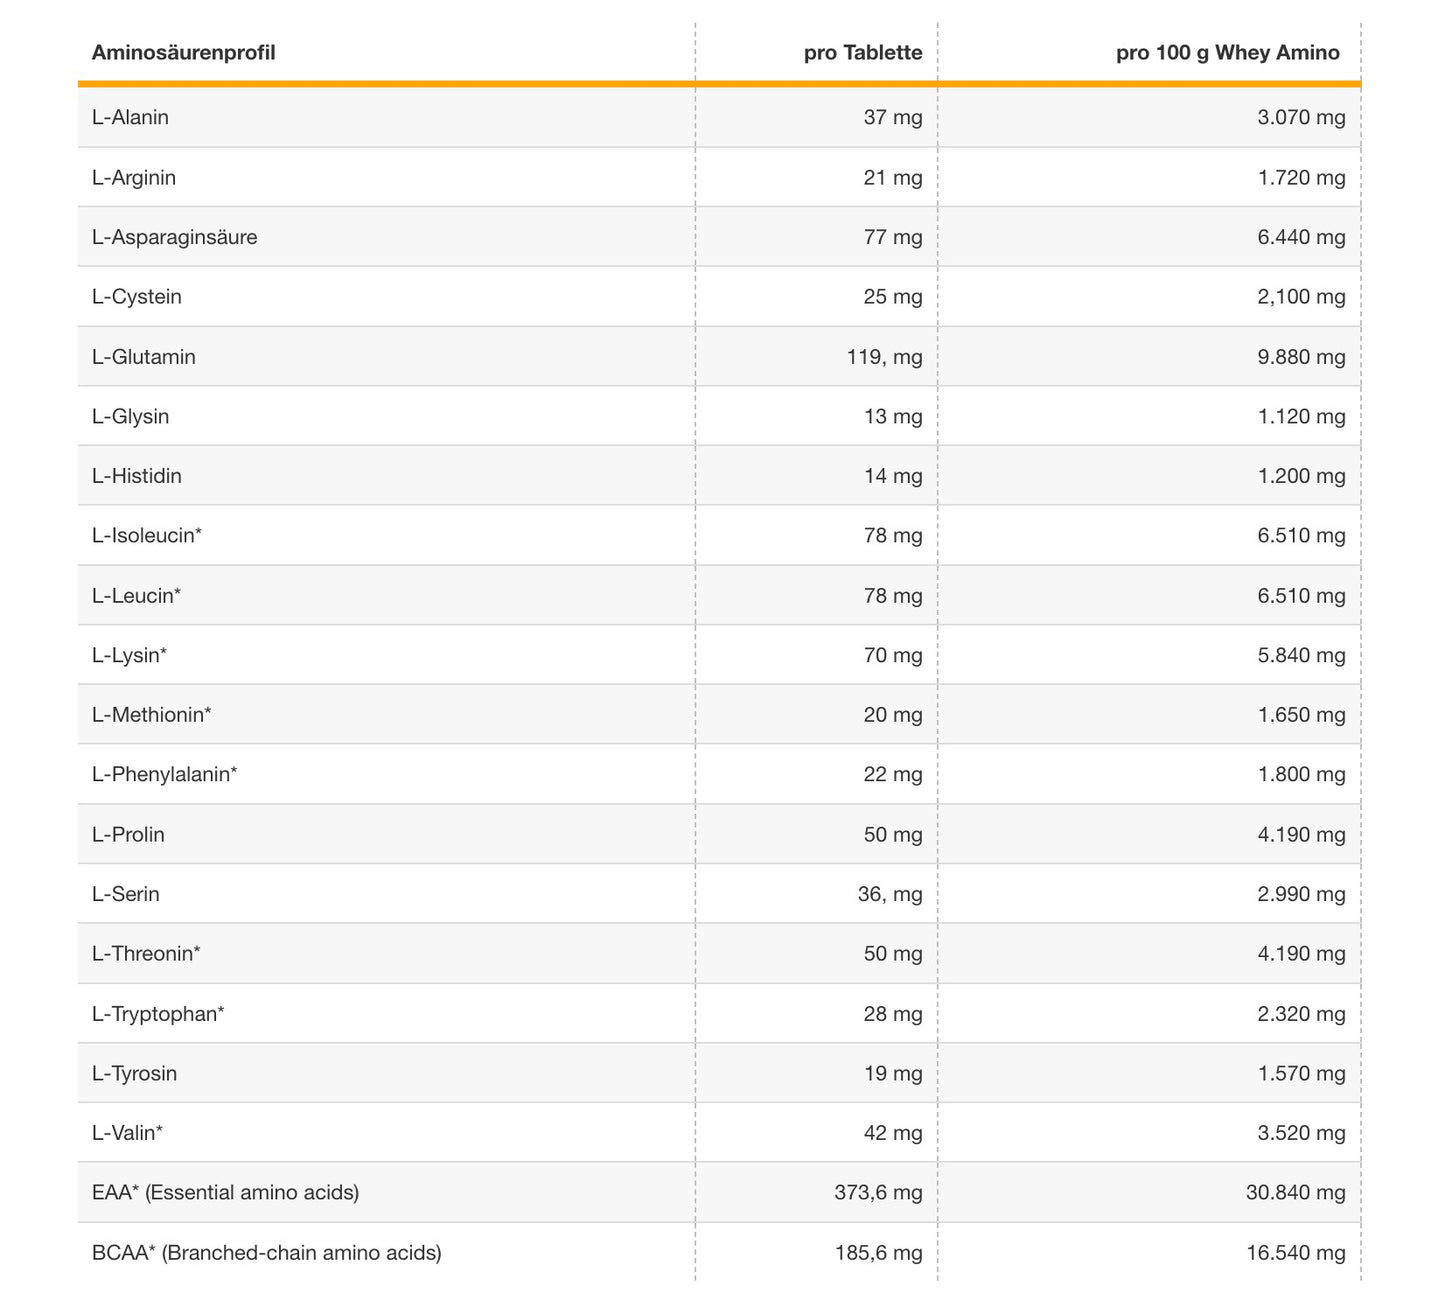Click the L-Leucin* row label

click(x=136, y=596)
